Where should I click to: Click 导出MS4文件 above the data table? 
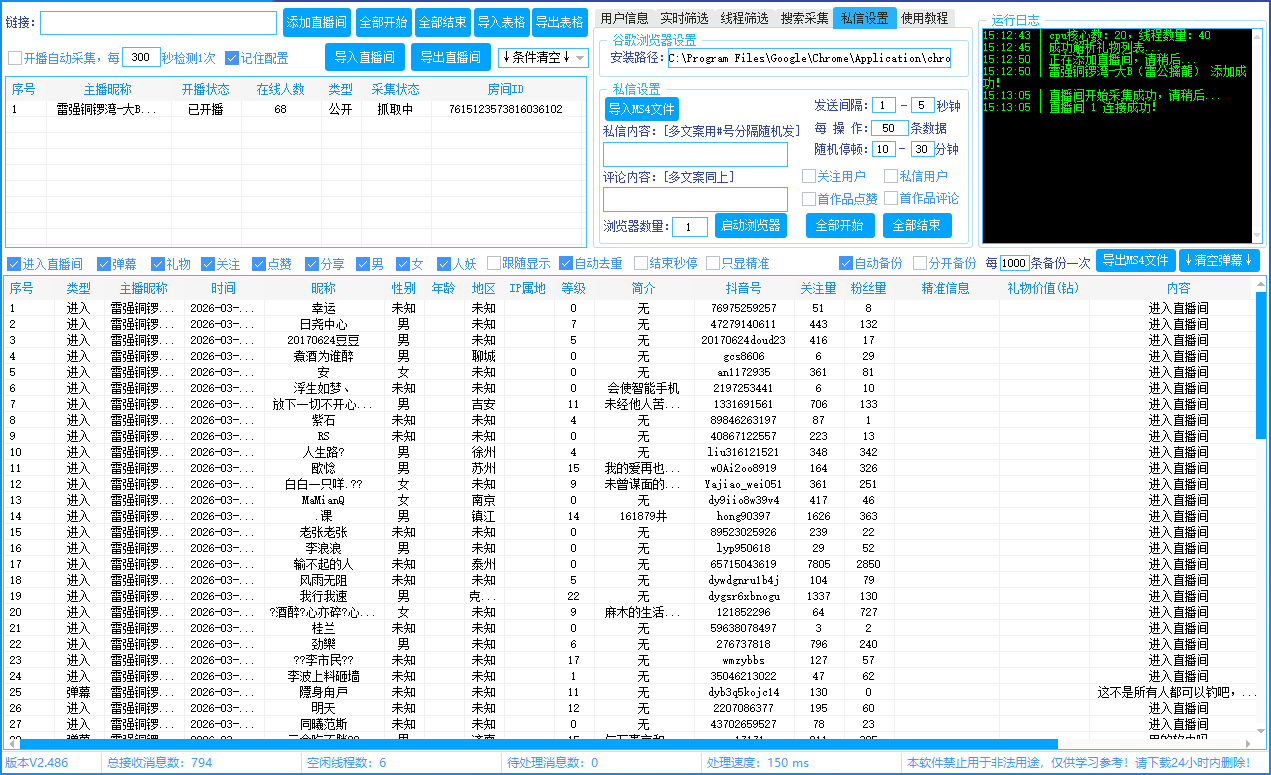1134,261
